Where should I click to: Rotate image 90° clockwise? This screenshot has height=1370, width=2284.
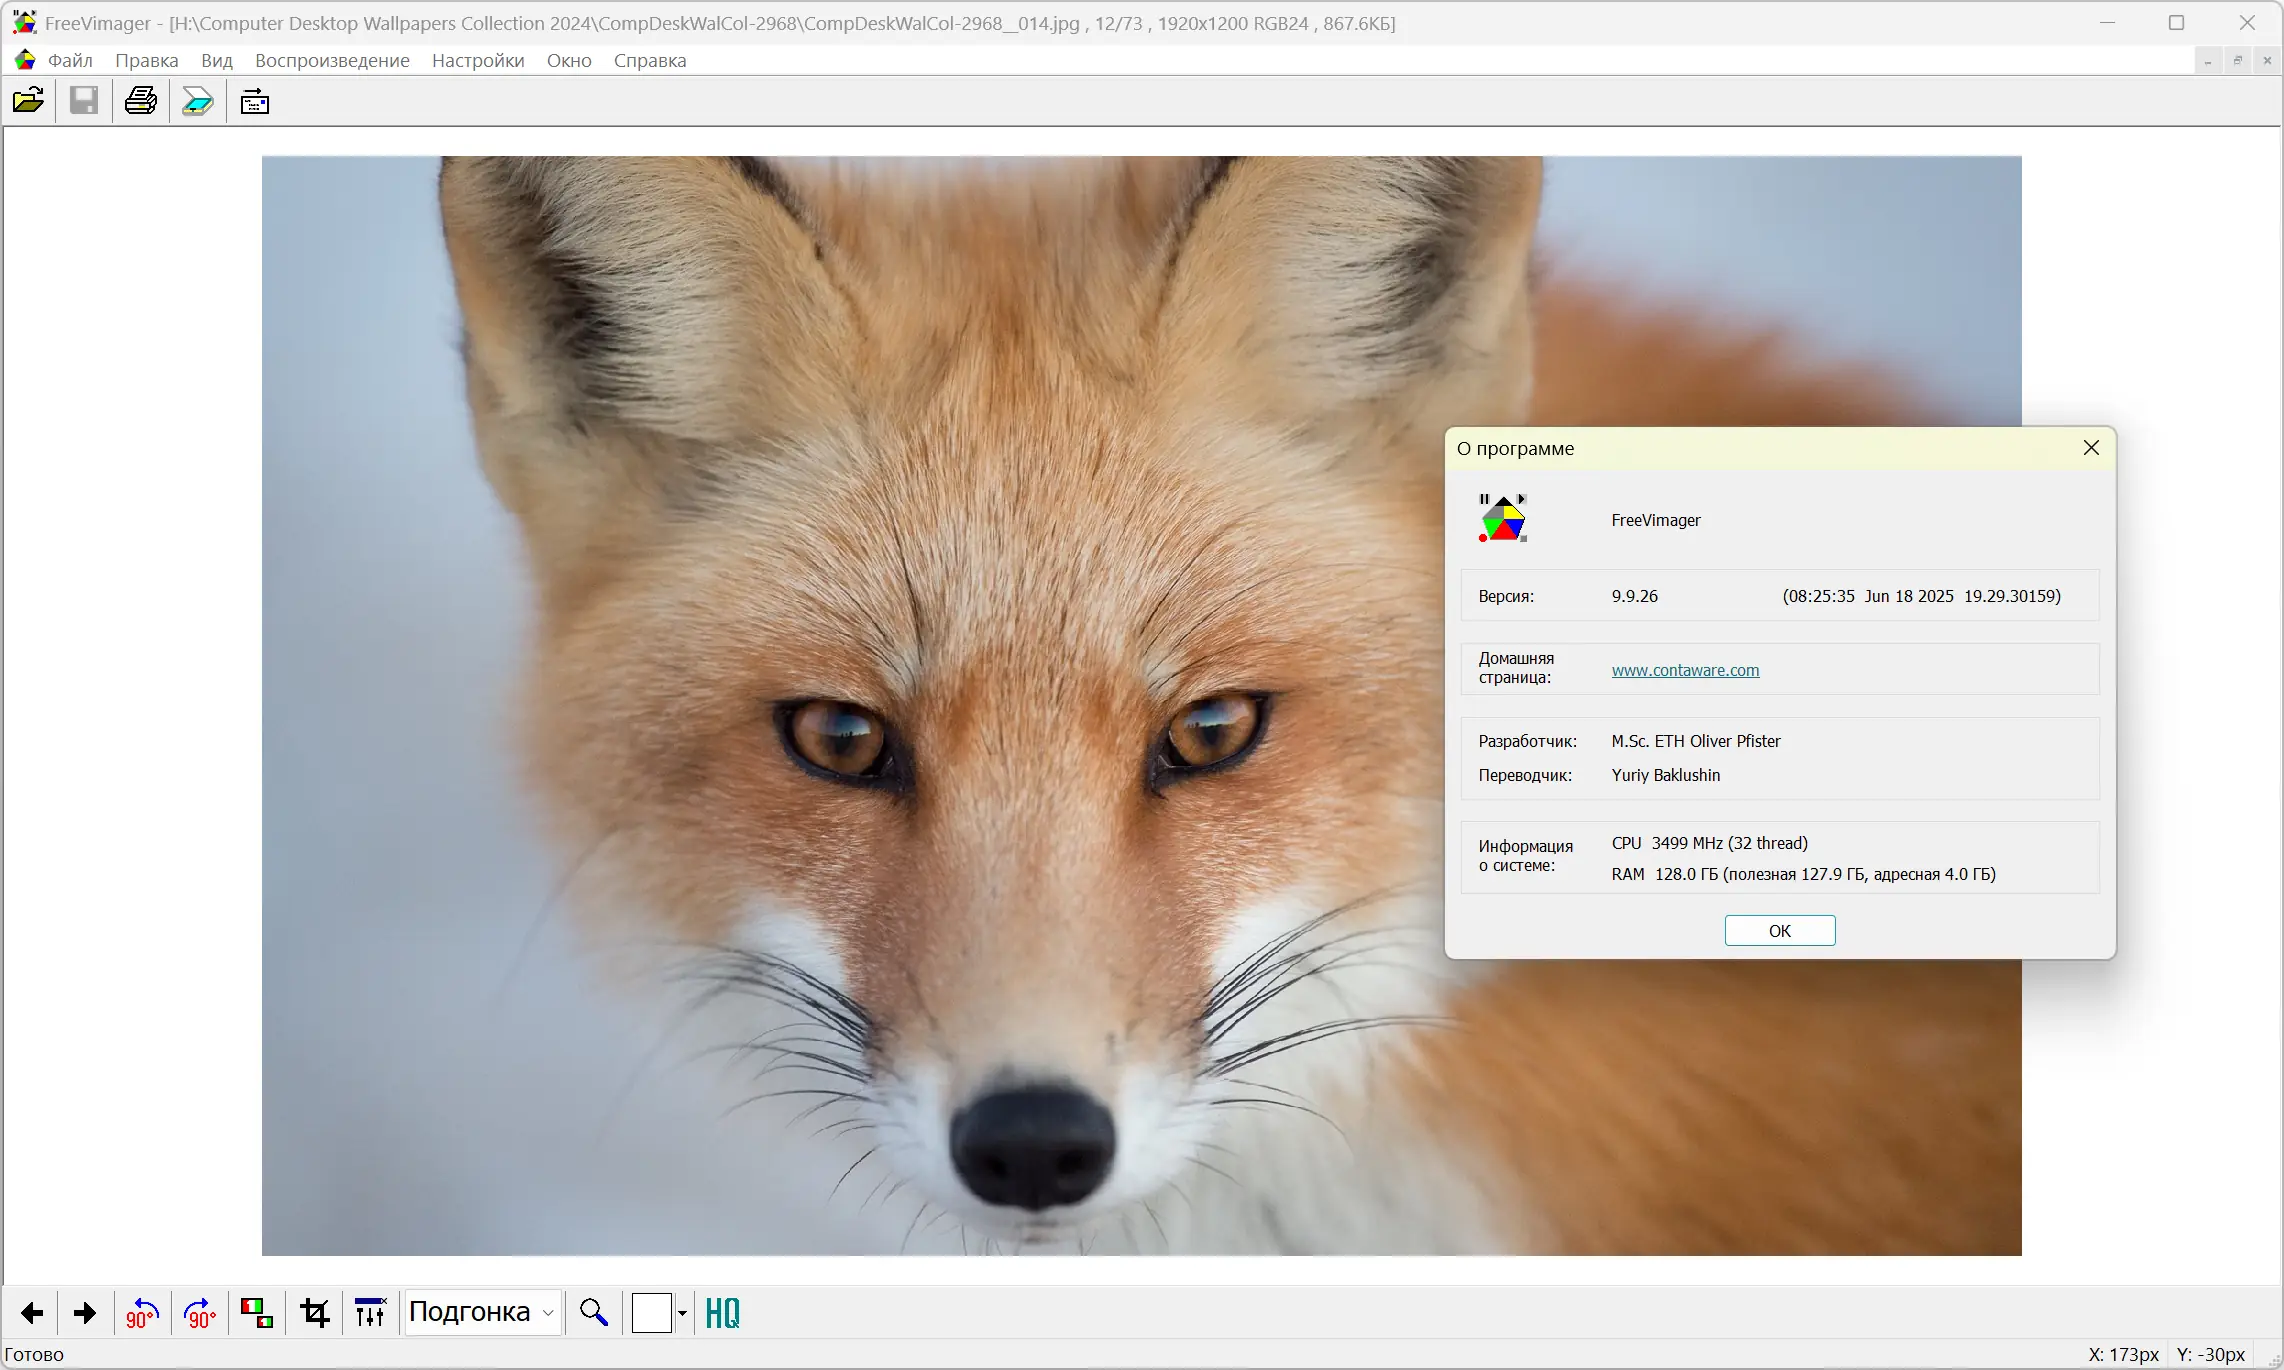pos(200,1313)
